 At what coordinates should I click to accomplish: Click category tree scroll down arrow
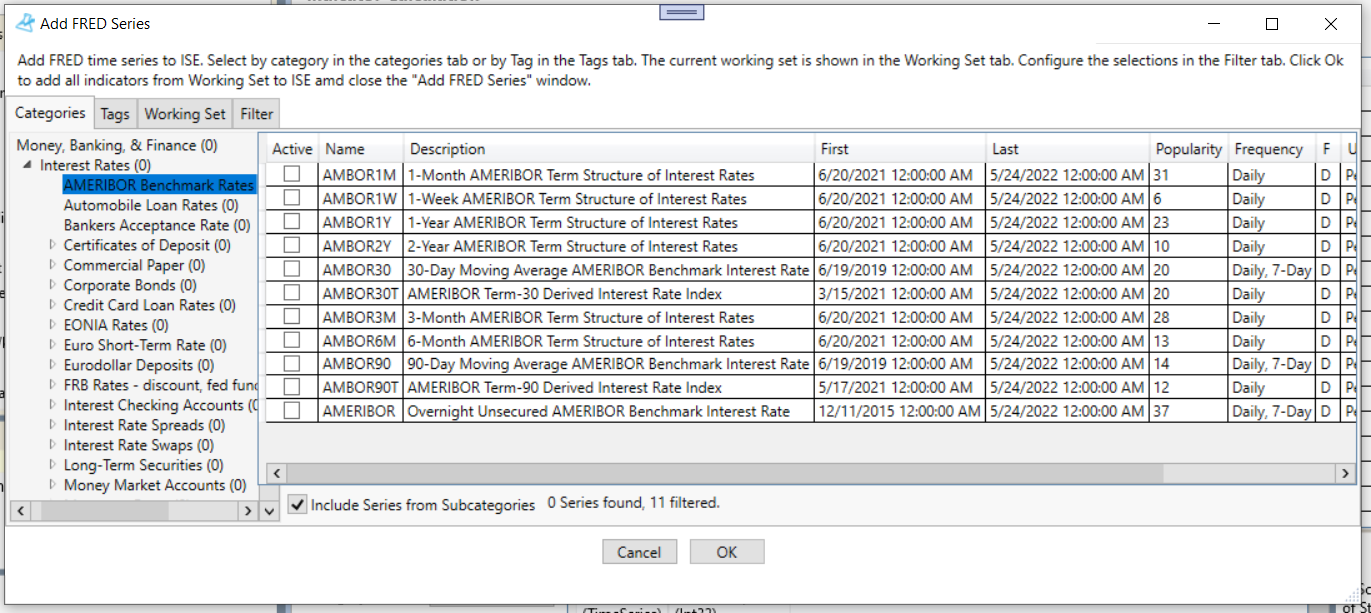(x=267, y=511)
